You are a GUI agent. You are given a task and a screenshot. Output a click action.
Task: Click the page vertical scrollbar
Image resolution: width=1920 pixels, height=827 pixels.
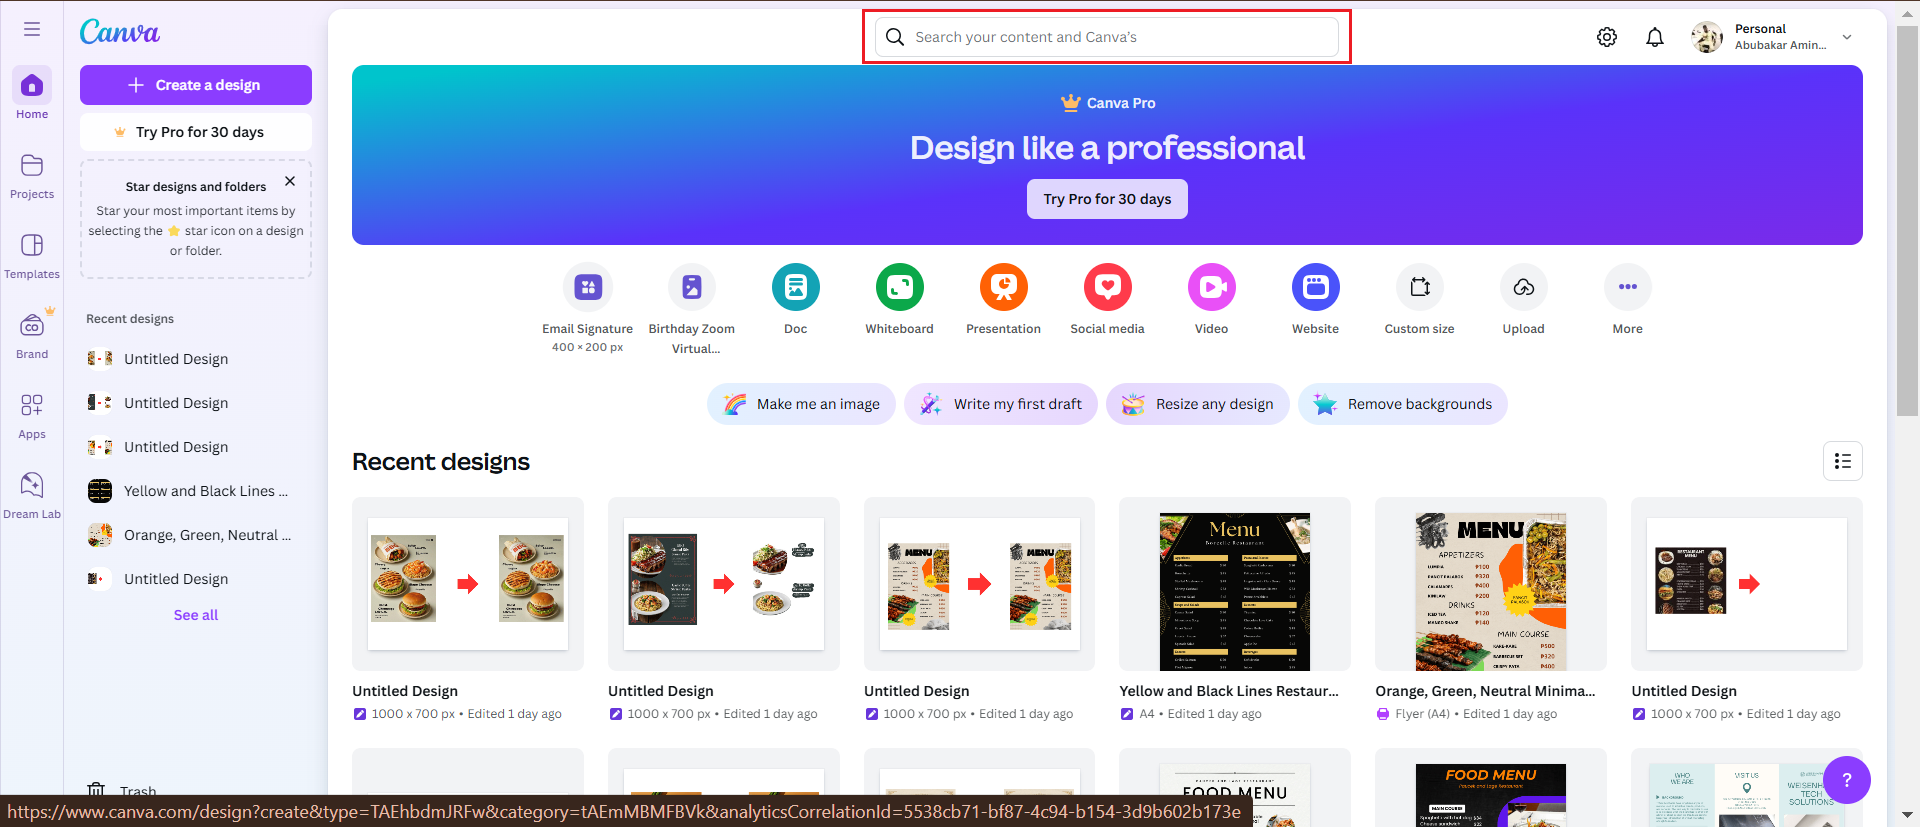click(x=1908, y=220)
